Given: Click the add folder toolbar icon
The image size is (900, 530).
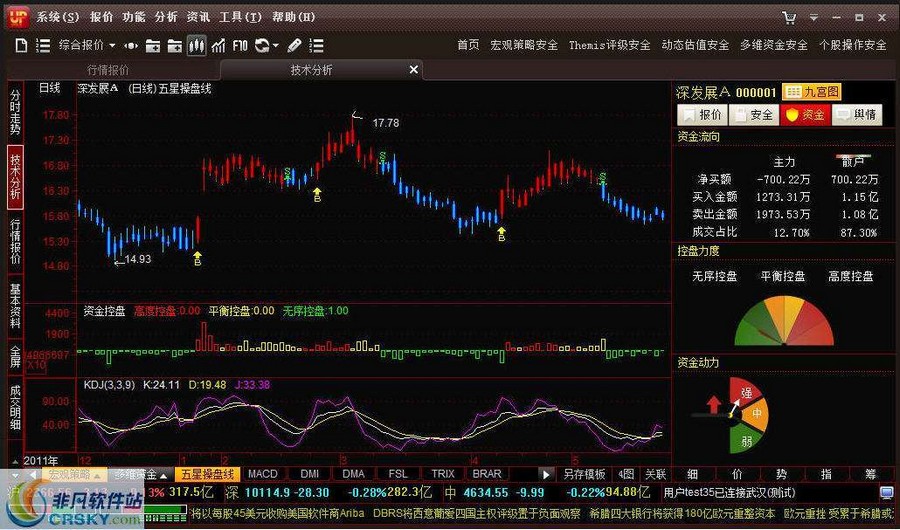Looking at the screenshot, I should (153, 45).
